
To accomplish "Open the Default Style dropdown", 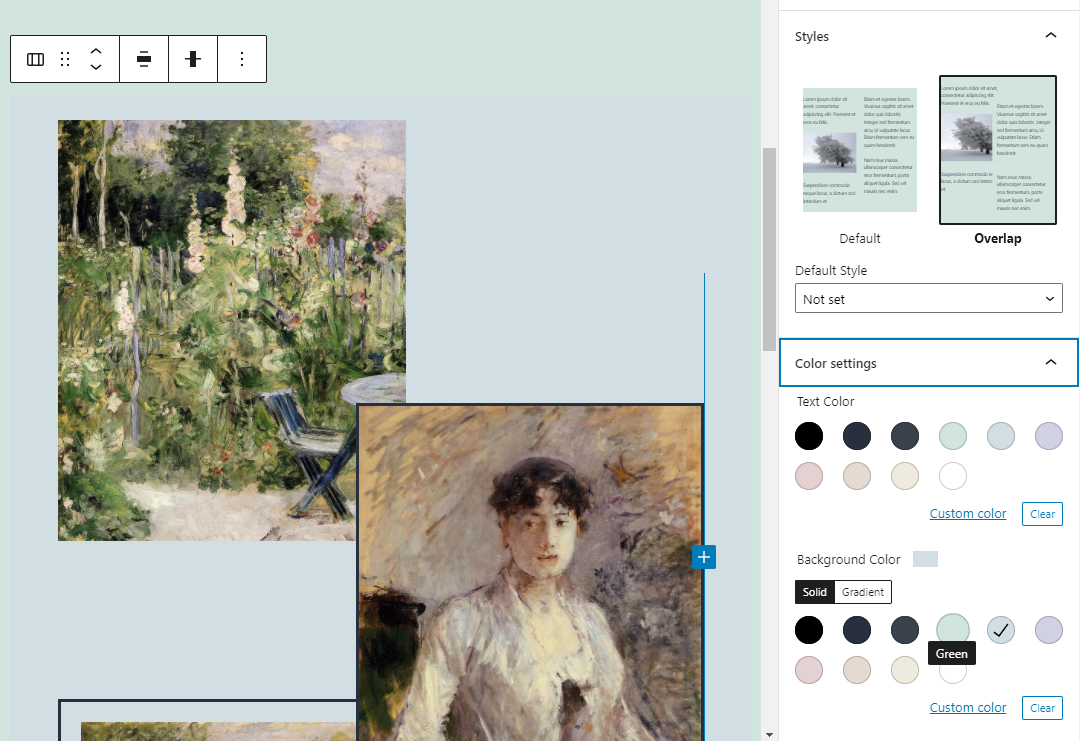I will [928, 299].
